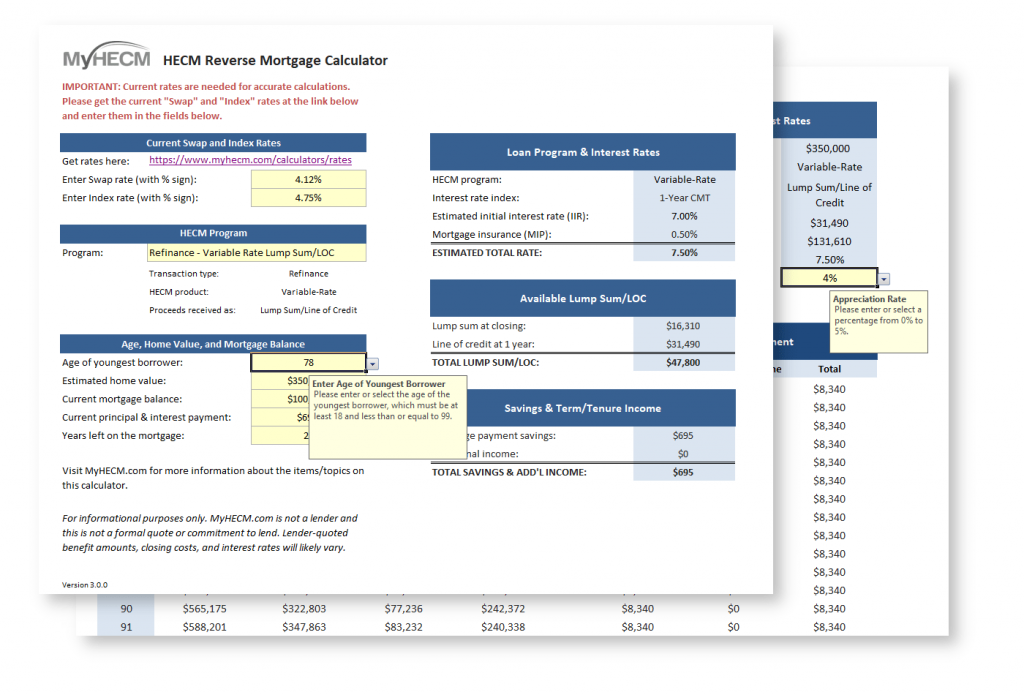Click the 'Available Lump Sum/LOC' header

click(583, 299)
